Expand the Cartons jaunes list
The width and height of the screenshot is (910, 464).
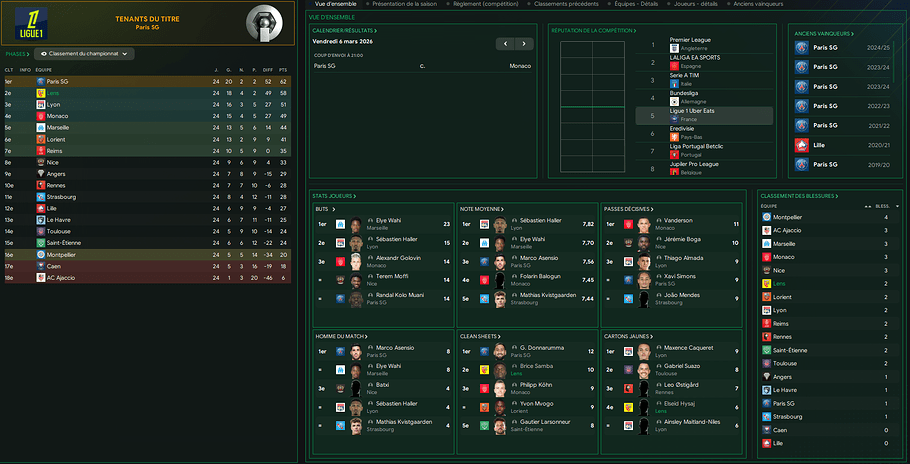coord(629,336)
